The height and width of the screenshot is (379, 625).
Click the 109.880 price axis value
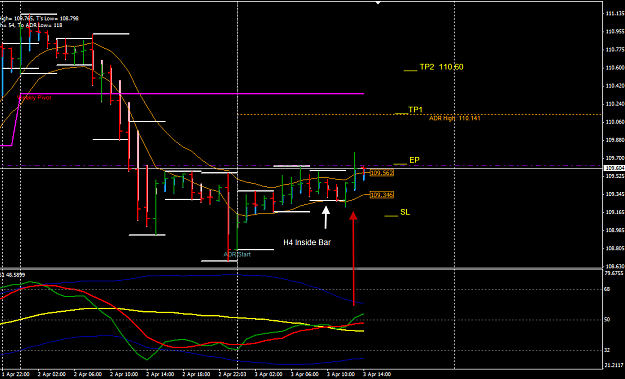[x=614, y=140]
